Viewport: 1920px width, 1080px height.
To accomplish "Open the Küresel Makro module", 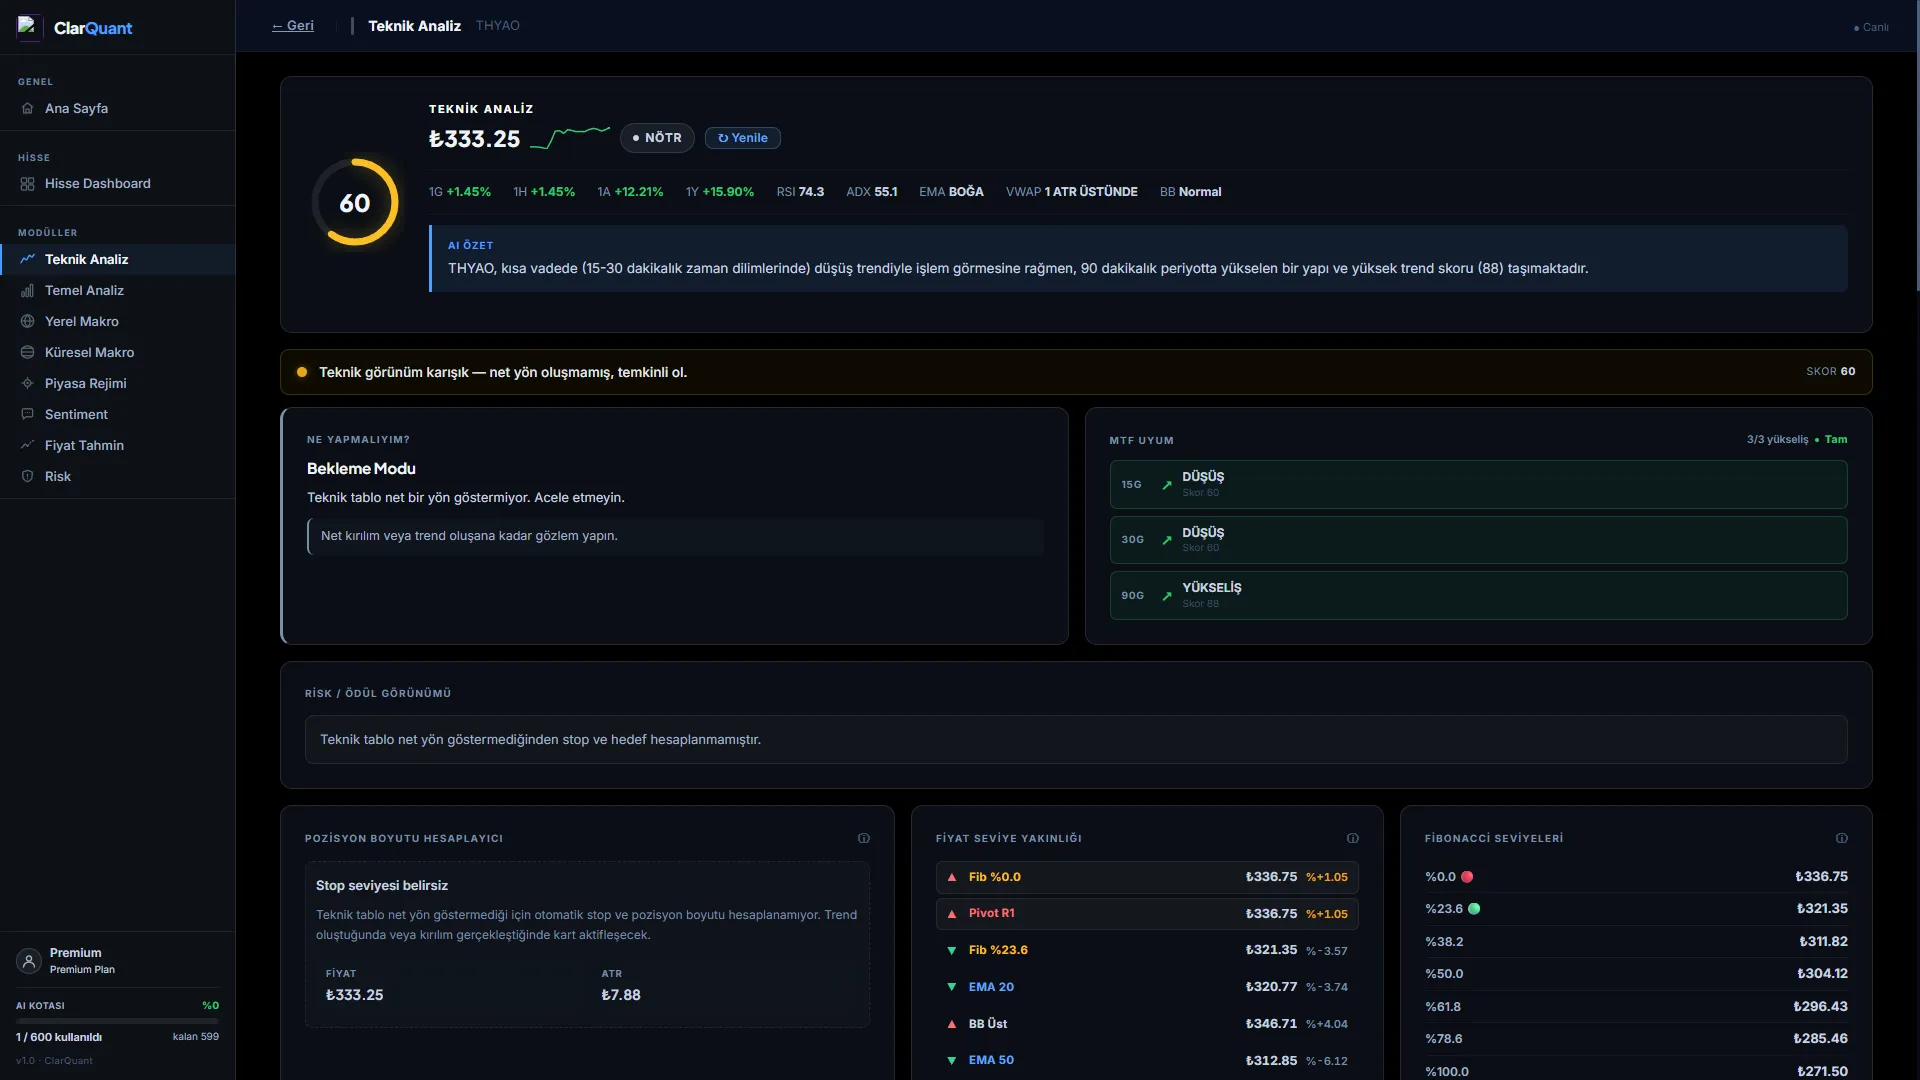I will (x=117, y=352).
